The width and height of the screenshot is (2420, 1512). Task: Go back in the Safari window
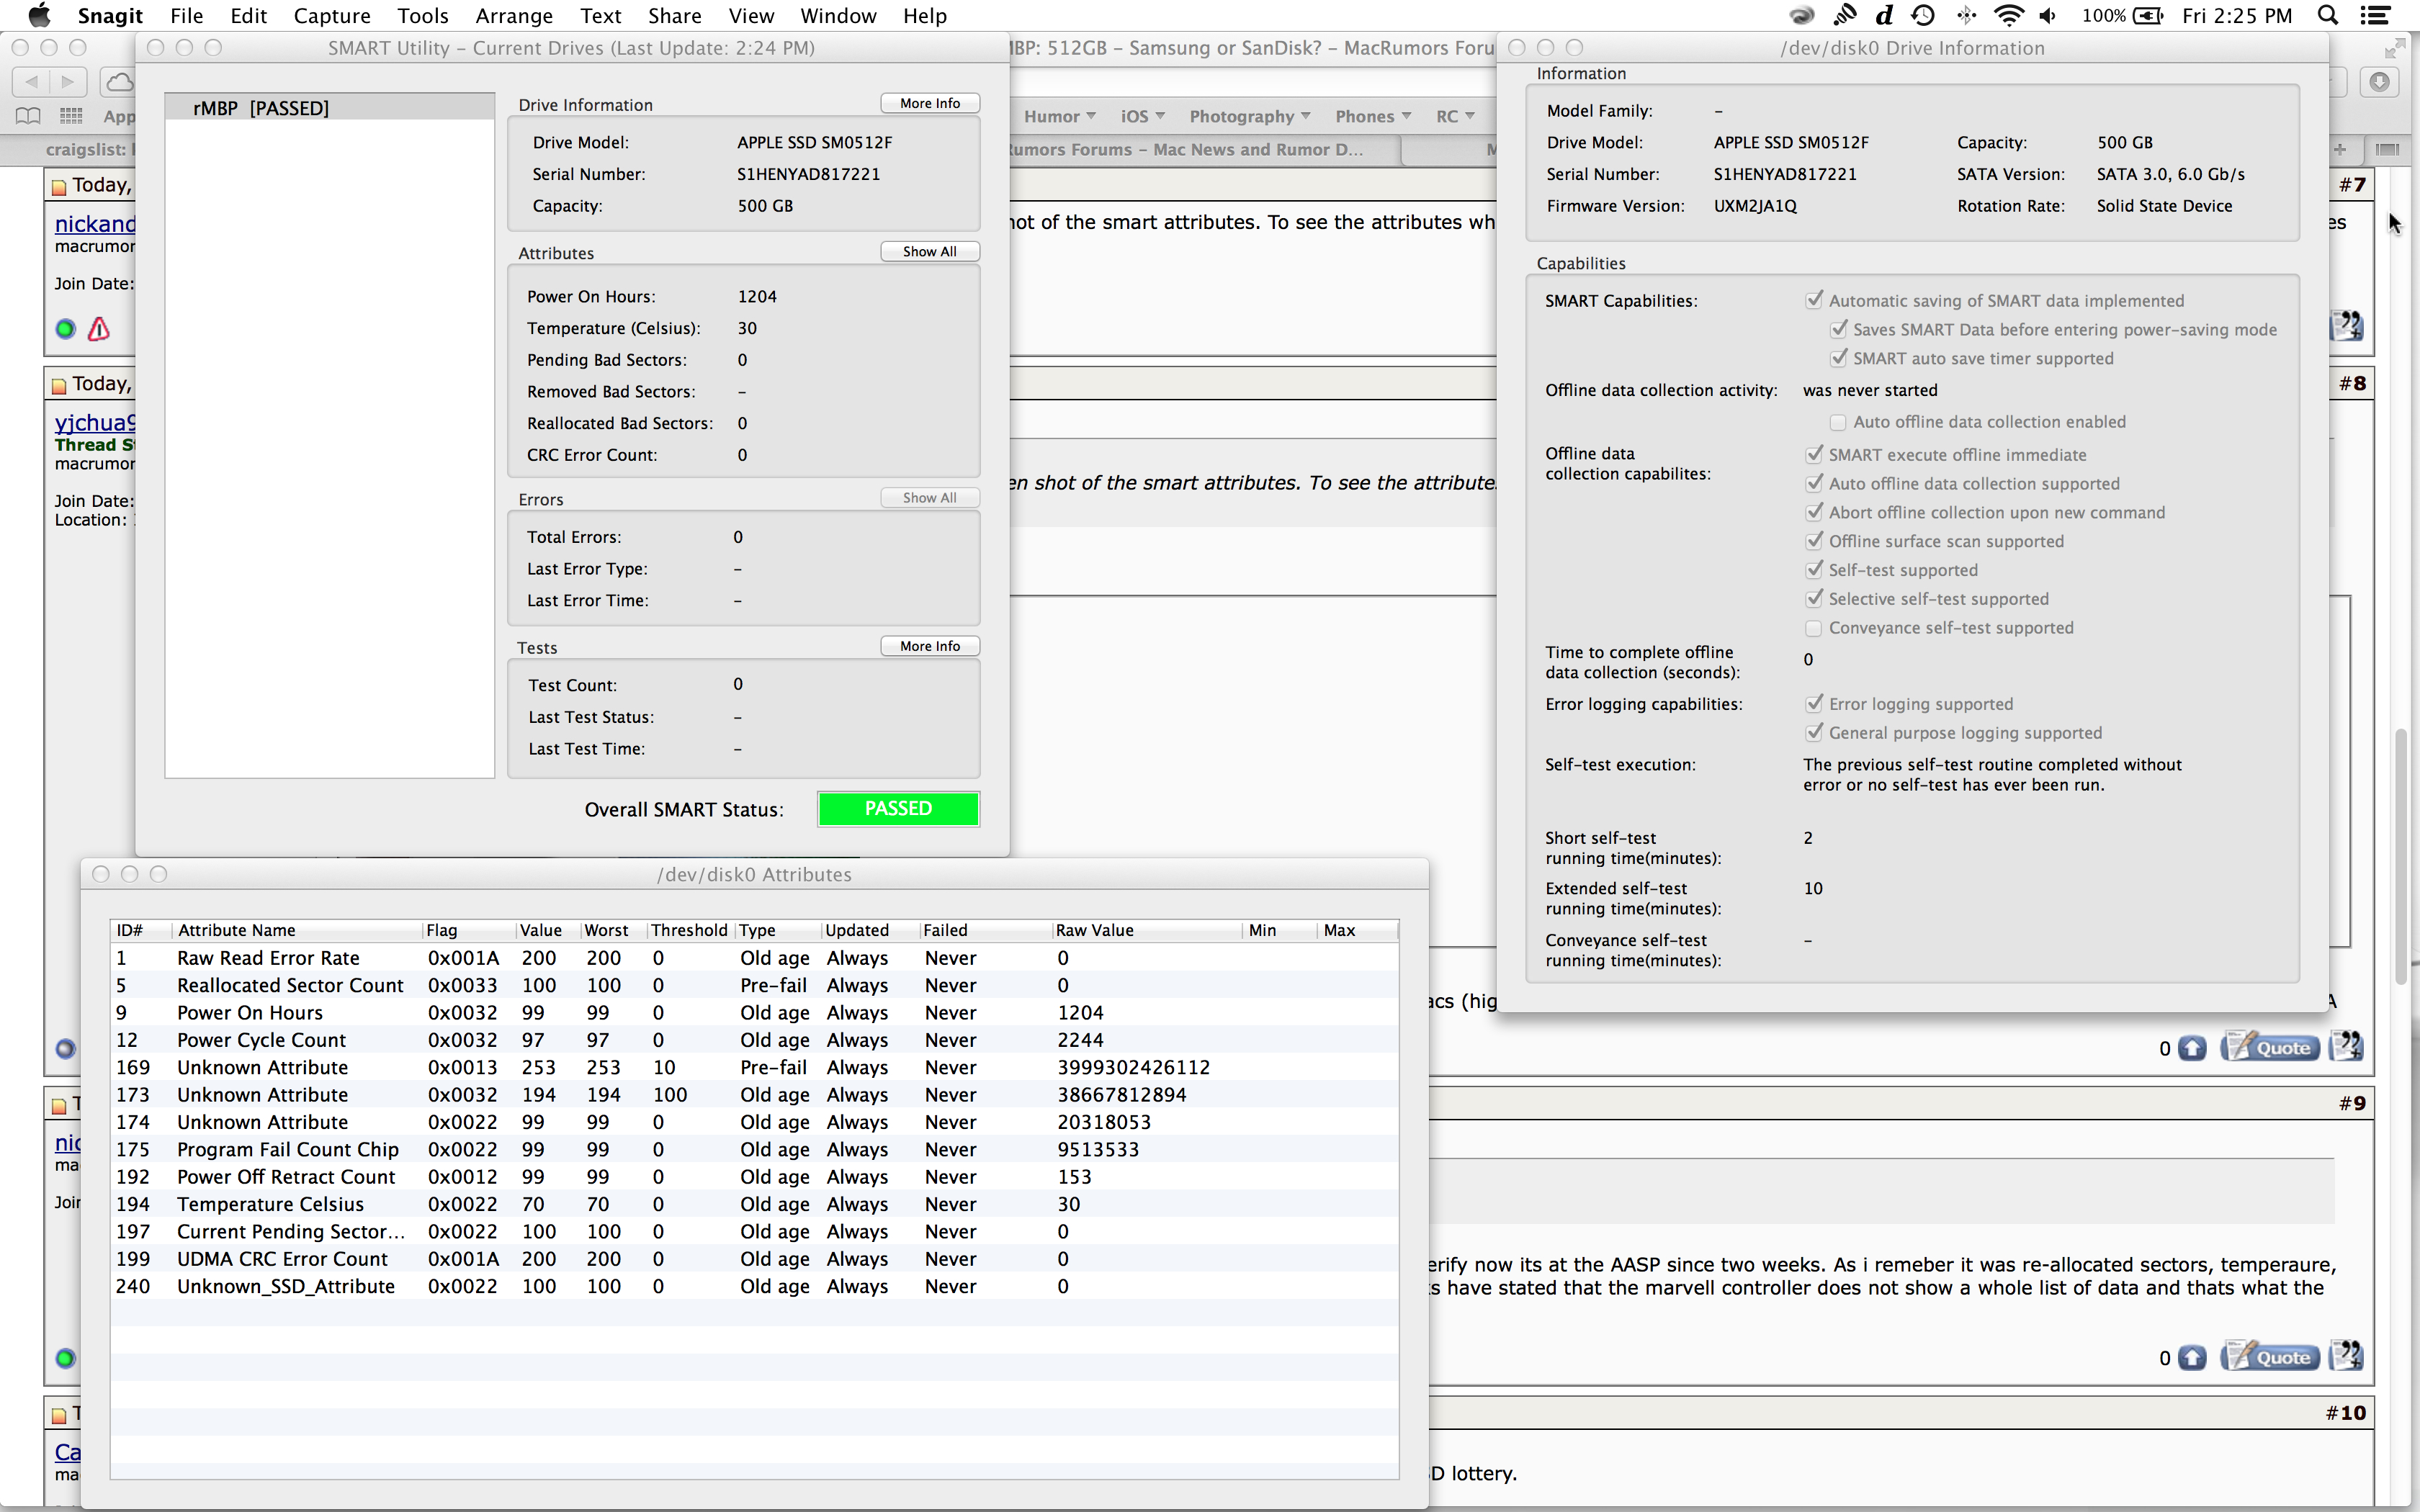click(31, 81)
